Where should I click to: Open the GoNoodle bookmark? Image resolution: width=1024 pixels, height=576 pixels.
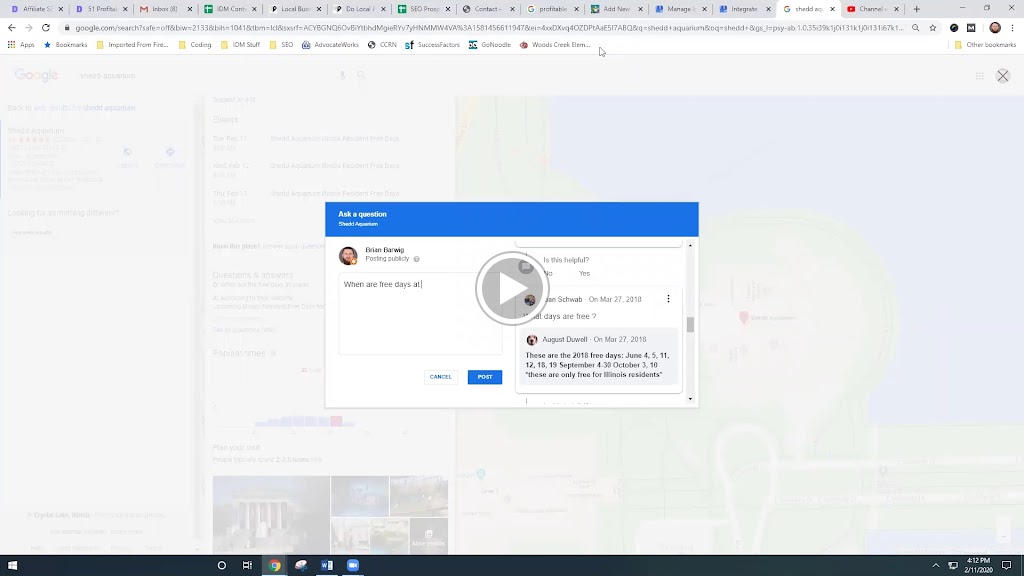click(x=490, y=45)
